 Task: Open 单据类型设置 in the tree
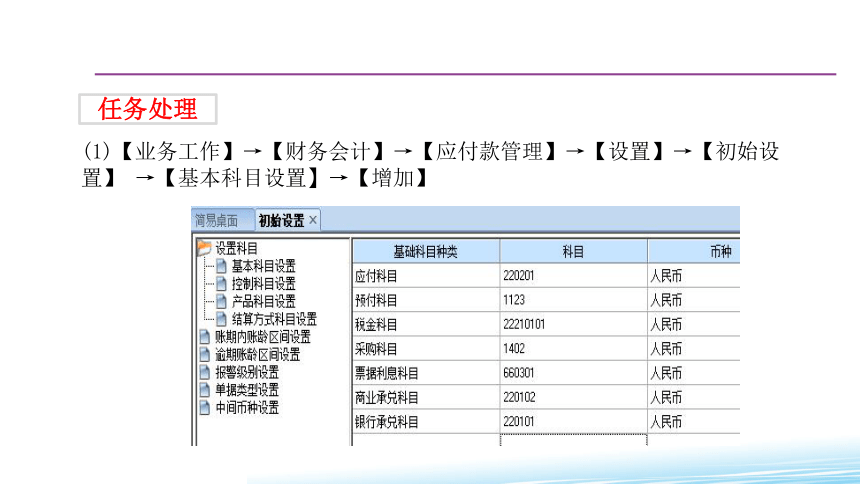point(247,390)
